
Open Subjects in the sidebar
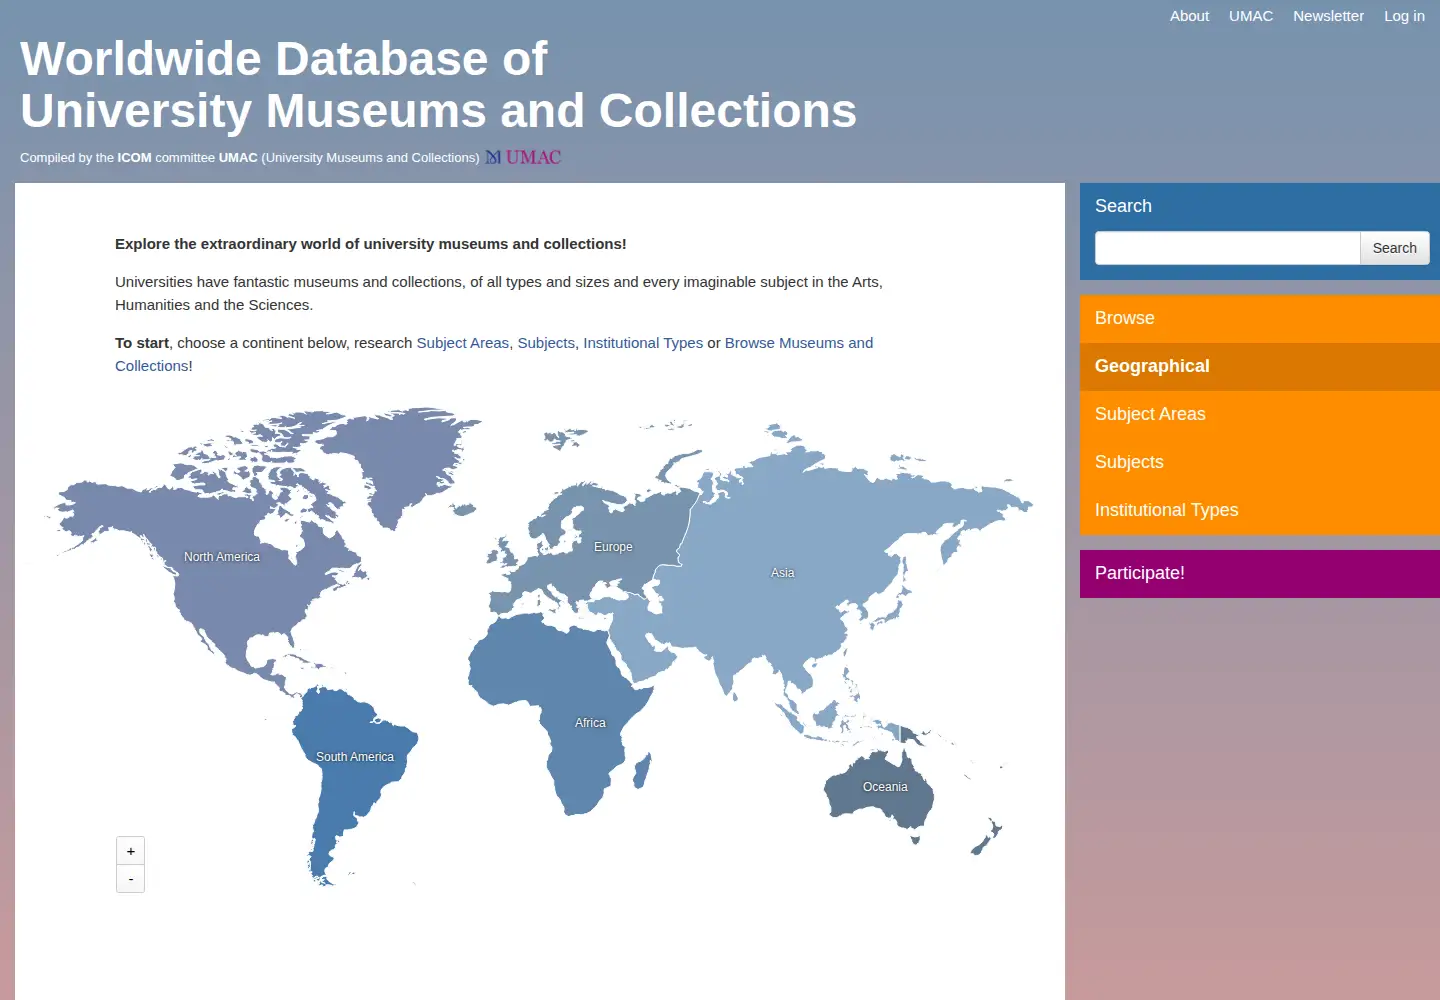click(x=1260, y=462)
